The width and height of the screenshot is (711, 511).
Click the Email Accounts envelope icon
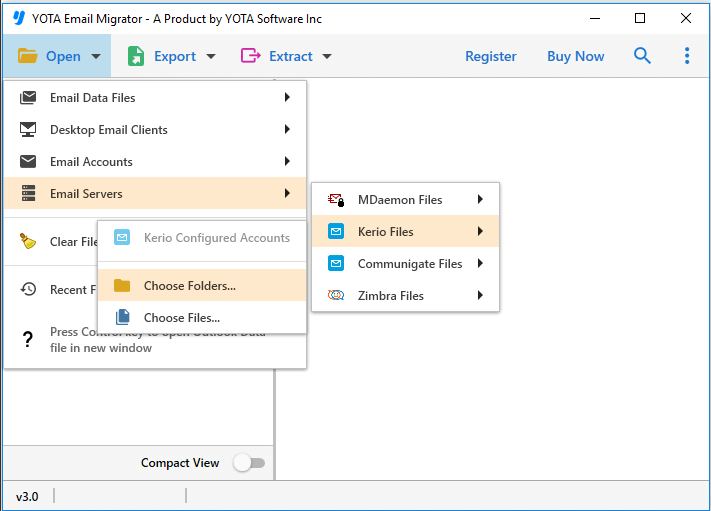click(x=28, y=161)
